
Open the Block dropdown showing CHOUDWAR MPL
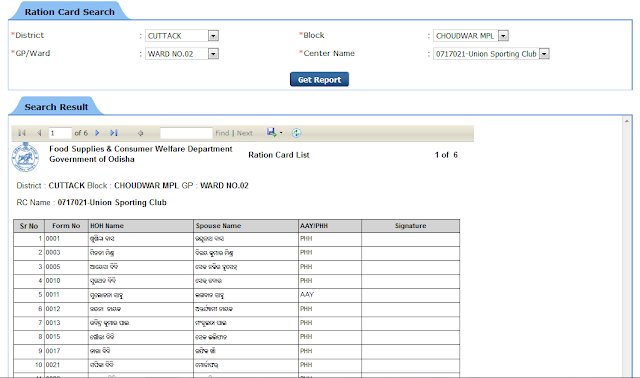[471, 36]
